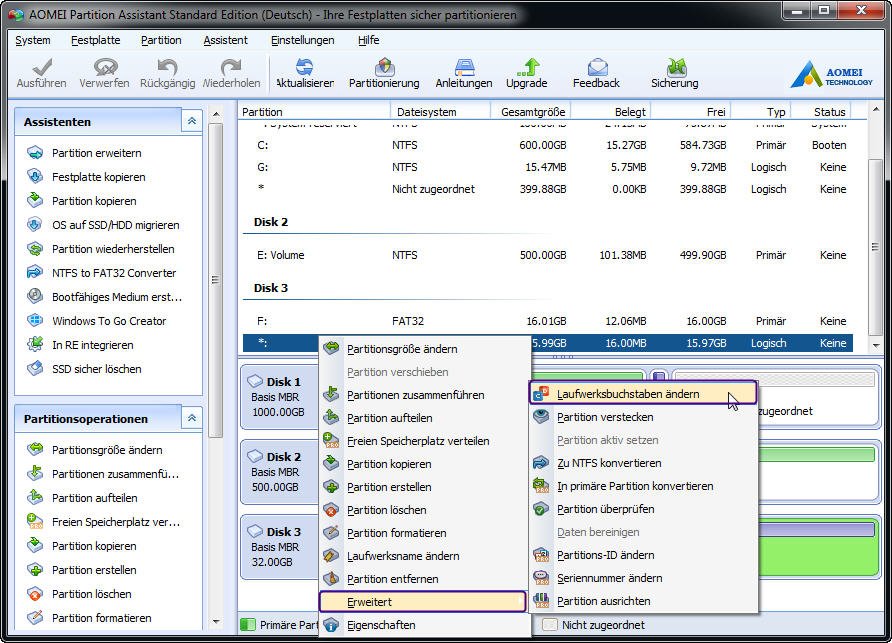Click Partitionsgröße ändern in Partitionsoperationen panel

pos(107,450)
